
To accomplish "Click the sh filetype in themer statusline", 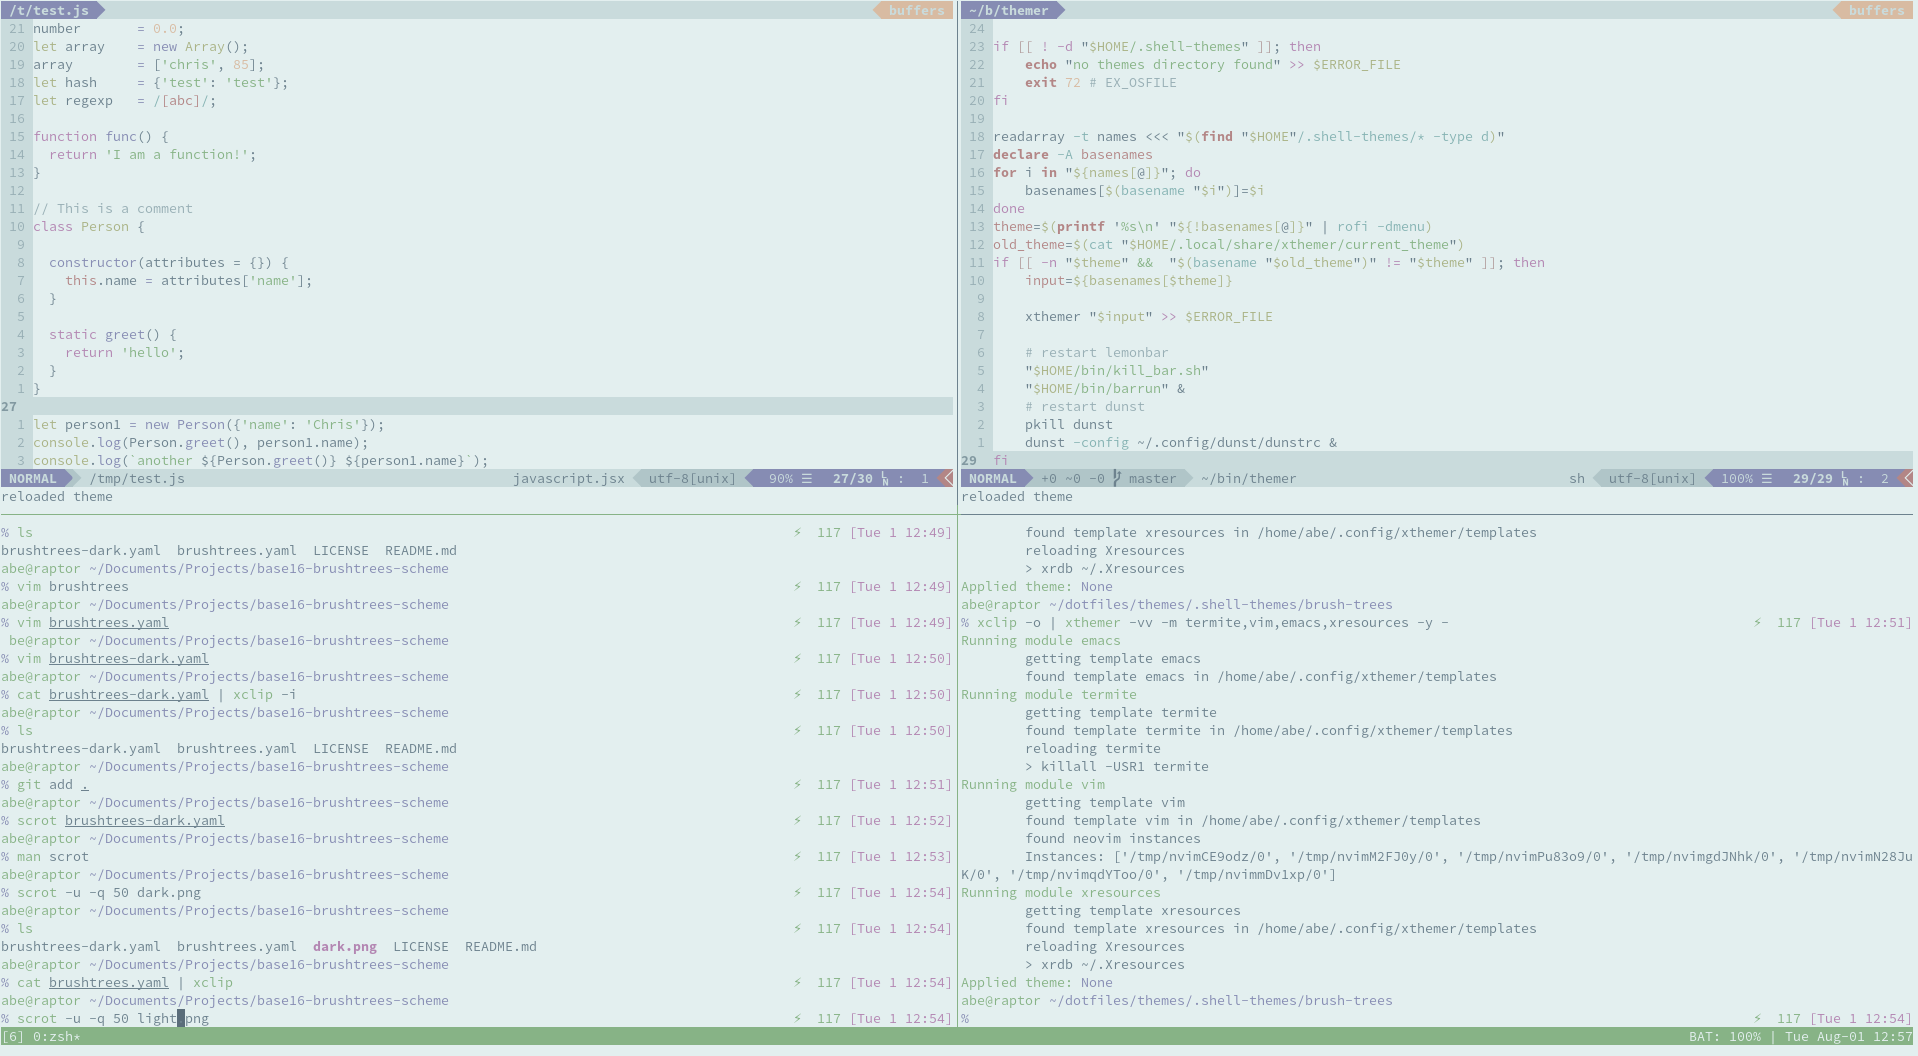I will coord(1577,478).
